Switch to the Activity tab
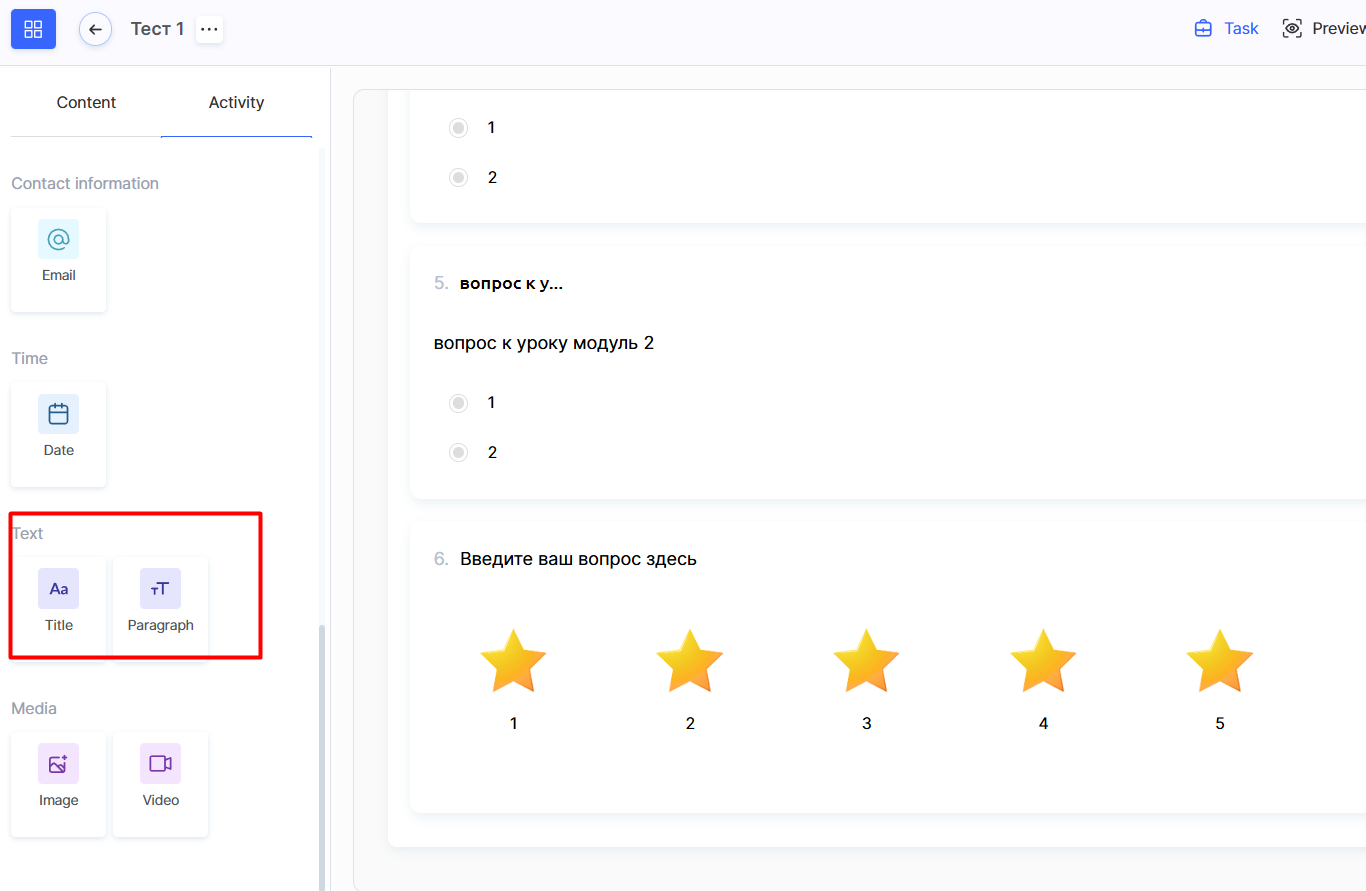The image size is (1366, 891). (236, 103)
